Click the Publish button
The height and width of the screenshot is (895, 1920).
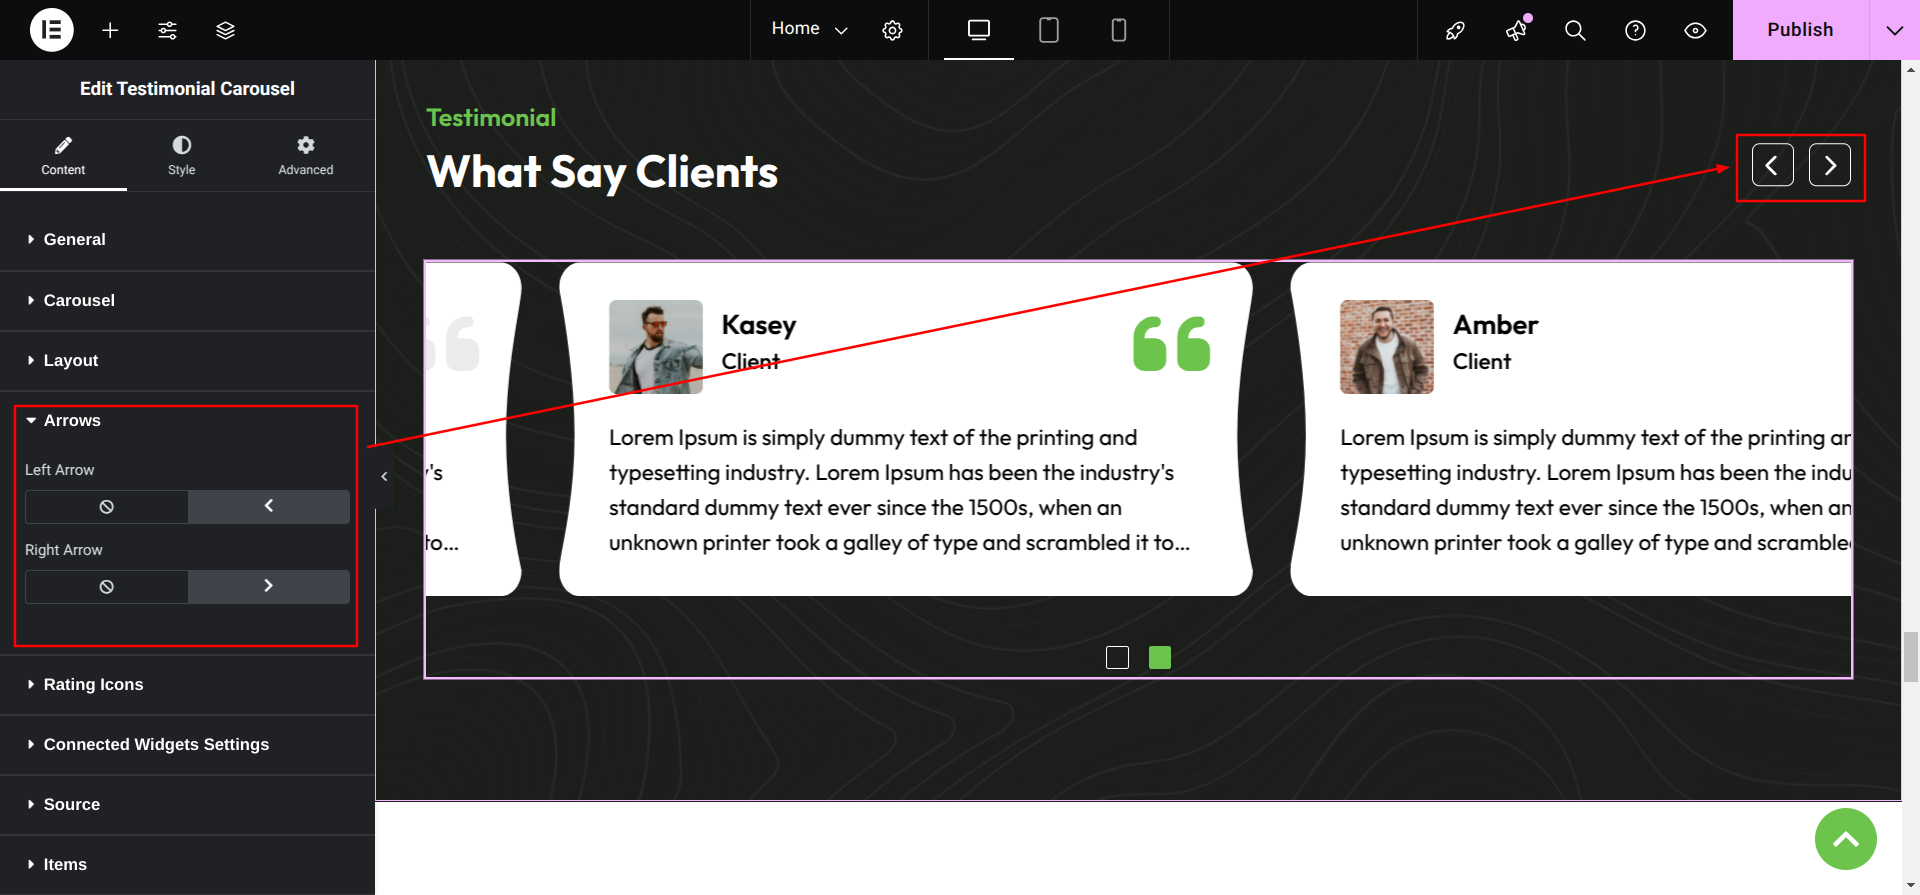point(1800,30)
